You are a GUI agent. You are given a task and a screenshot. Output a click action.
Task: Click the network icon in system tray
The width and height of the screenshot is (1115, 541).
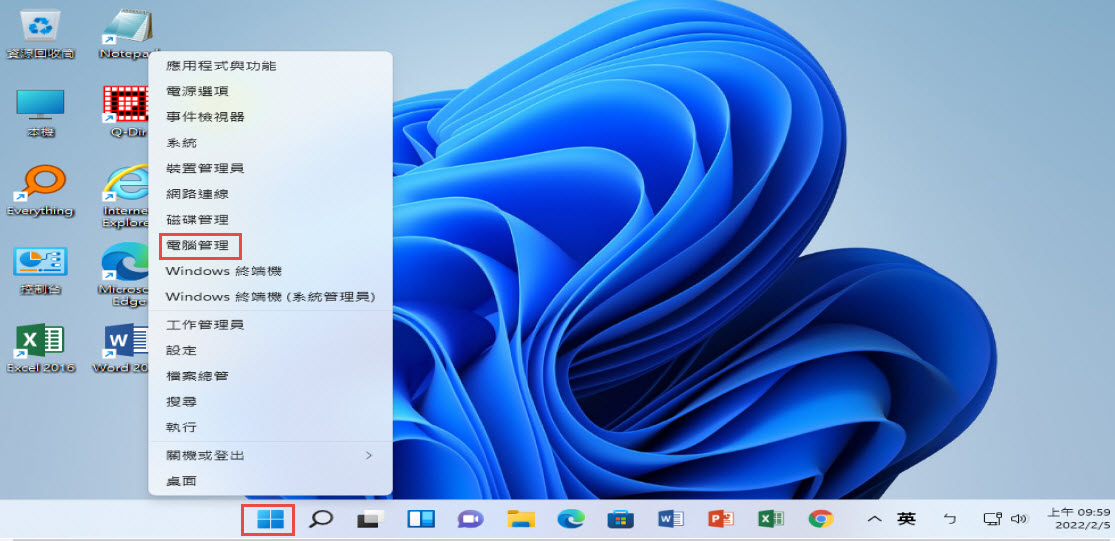(993, 519)
